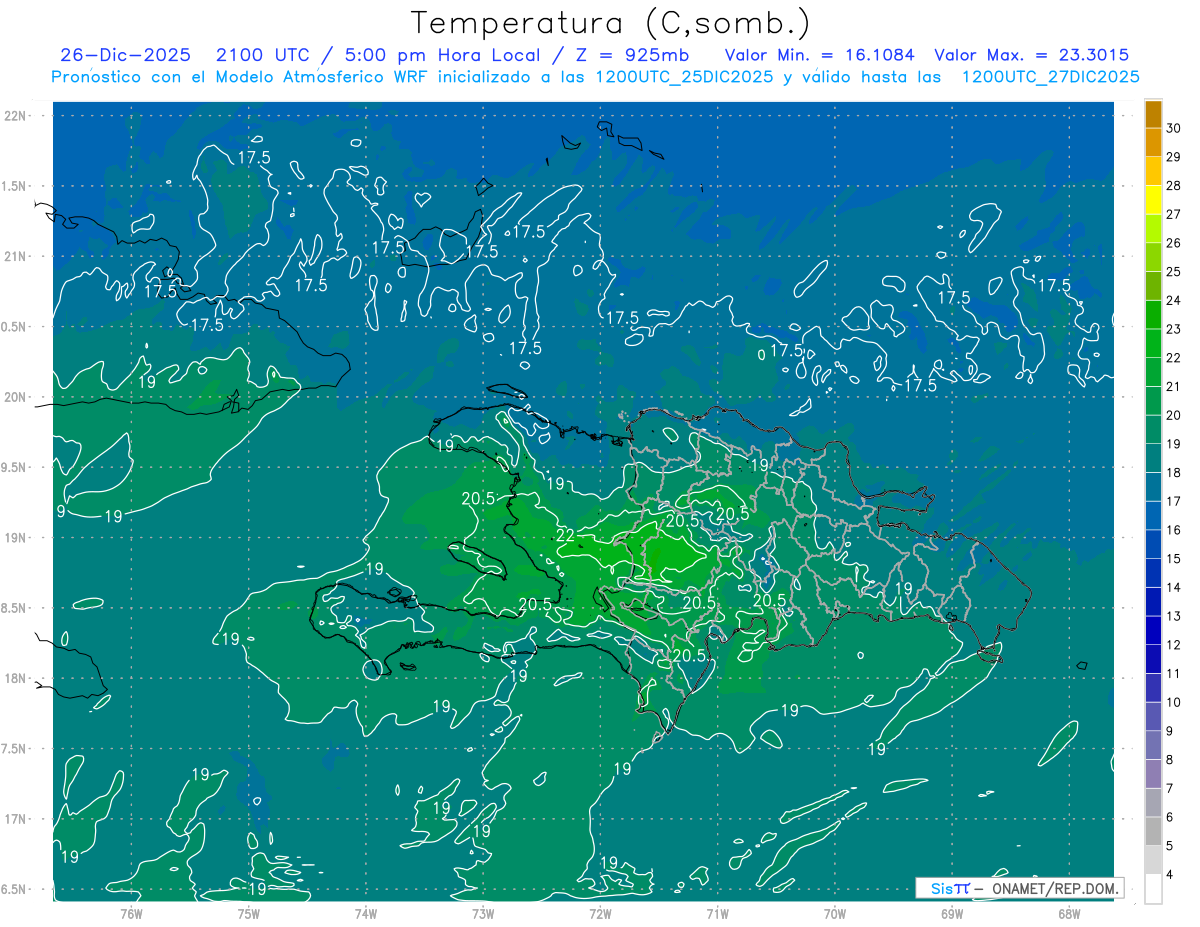Screen dimensions: 1200x927
Task: Click colorbar scale value "23"
Action: coord(1175,329)
